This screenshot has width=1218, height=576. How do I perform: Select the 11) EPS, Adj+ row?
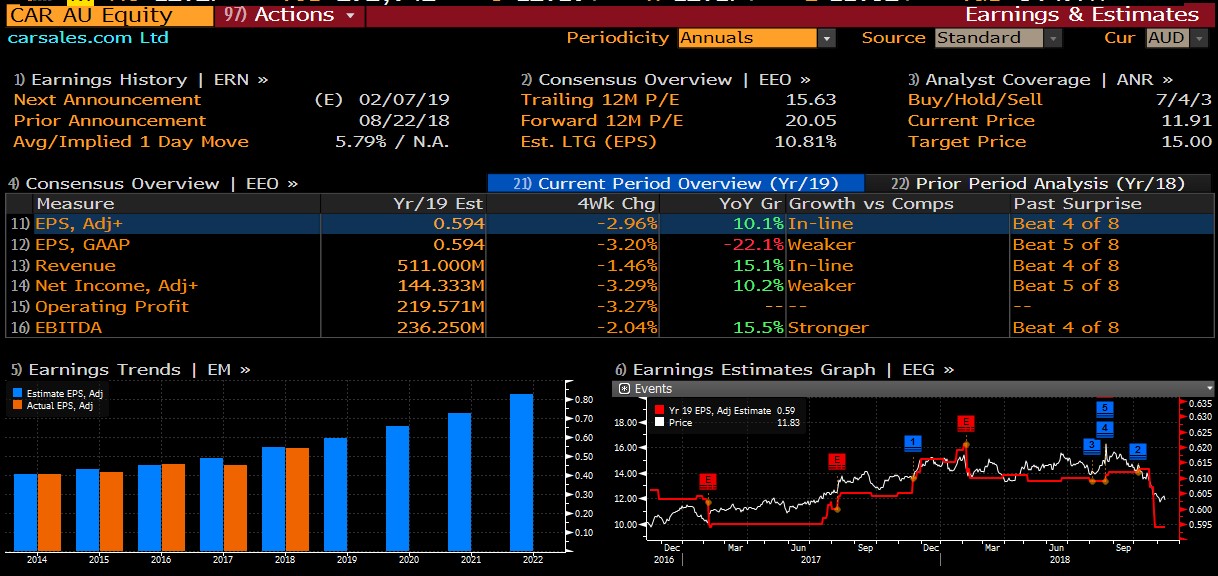[609, 224]
